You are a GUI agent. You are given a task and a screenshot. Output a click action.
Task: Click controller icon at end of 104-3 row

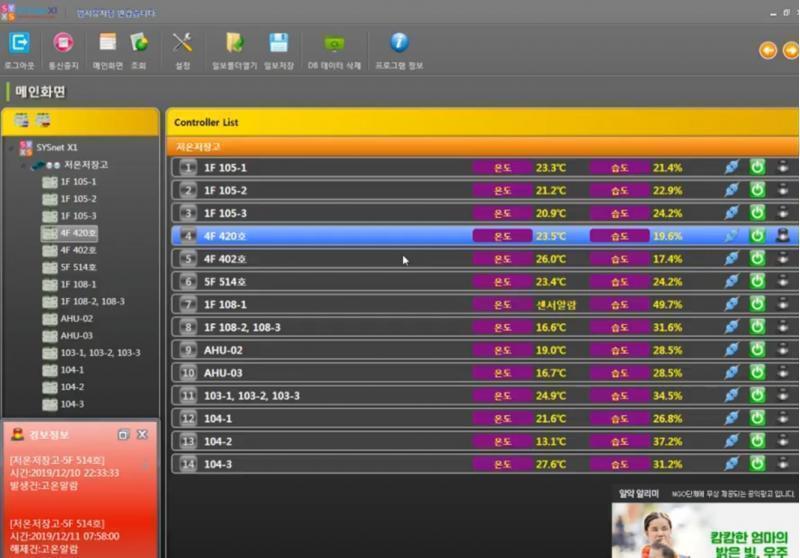point(783,464)
